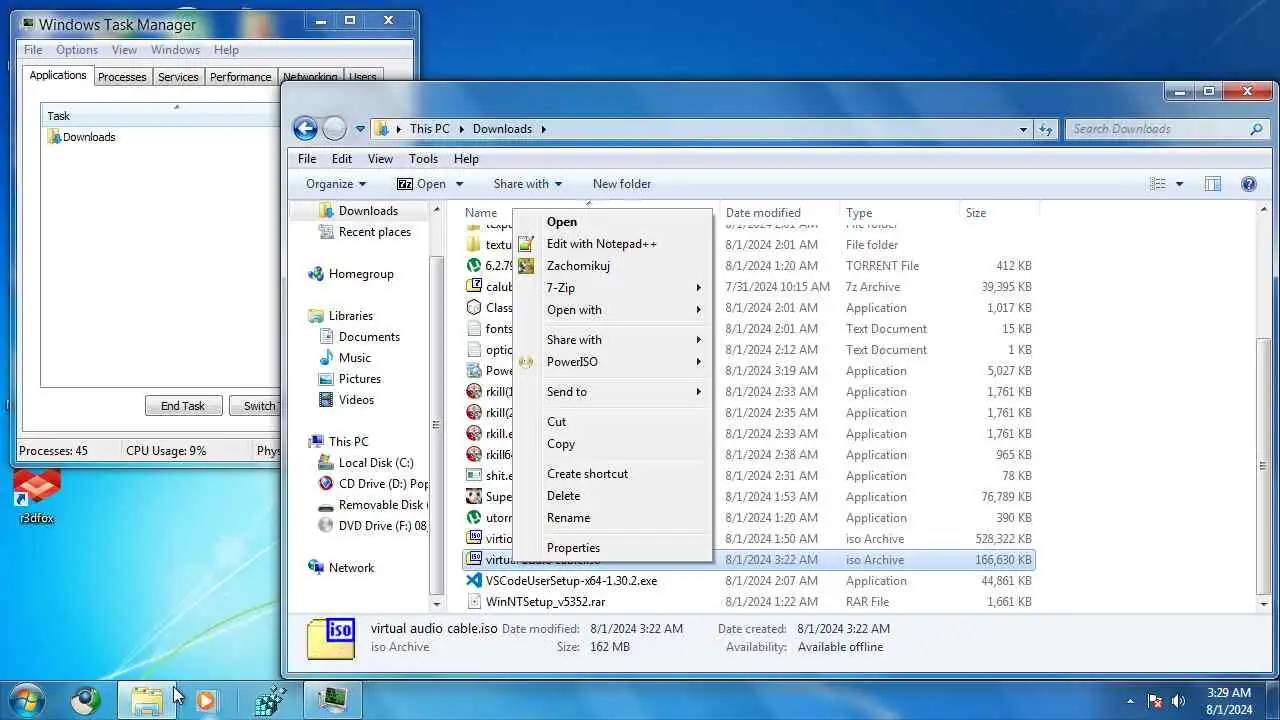Open the Windows Start menu

tap(27, 700)
